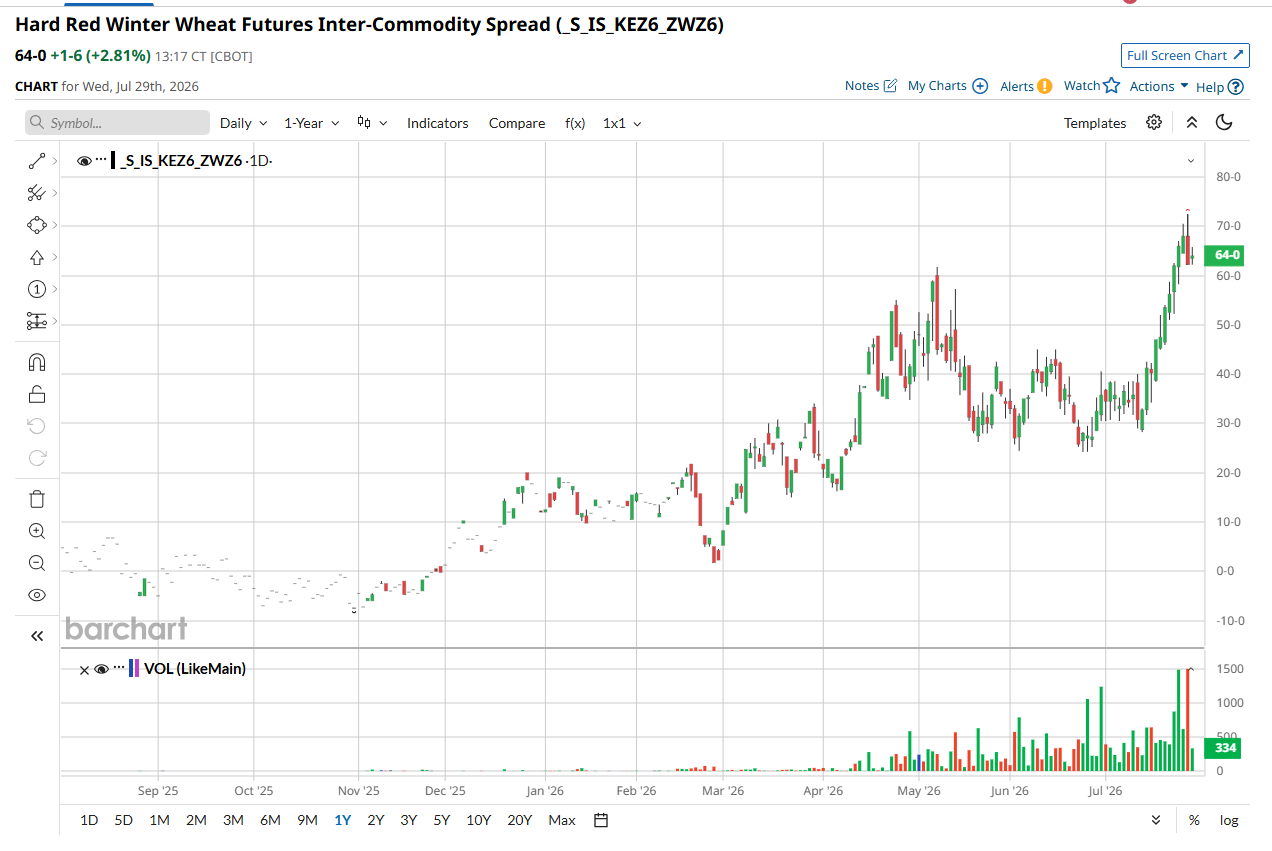Screen dimensions: 1272x851
Task: Open the date range calendar icon
Action: pyautogui.click(x=601, y=820)
